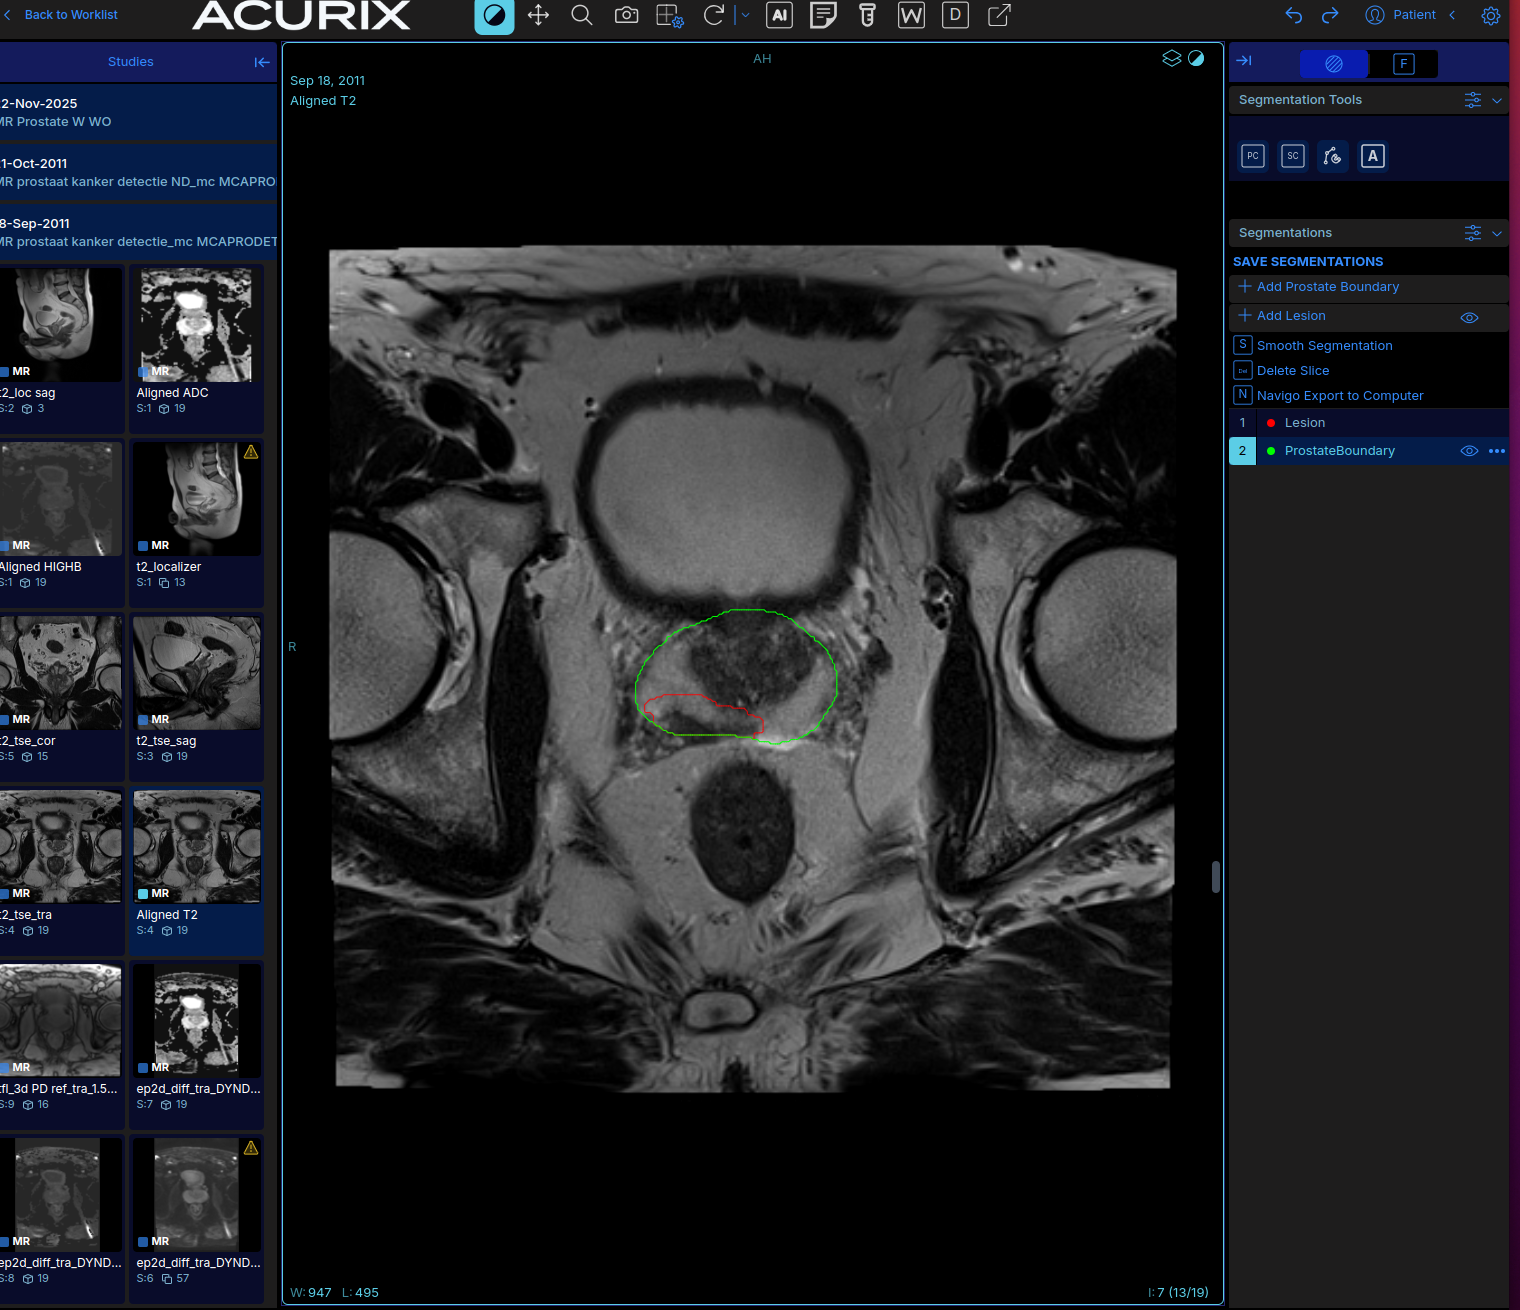Screen dimensions: 1520x1310
Task: Open the dropdown next to the rotate tool
Action: click(743, 16)
